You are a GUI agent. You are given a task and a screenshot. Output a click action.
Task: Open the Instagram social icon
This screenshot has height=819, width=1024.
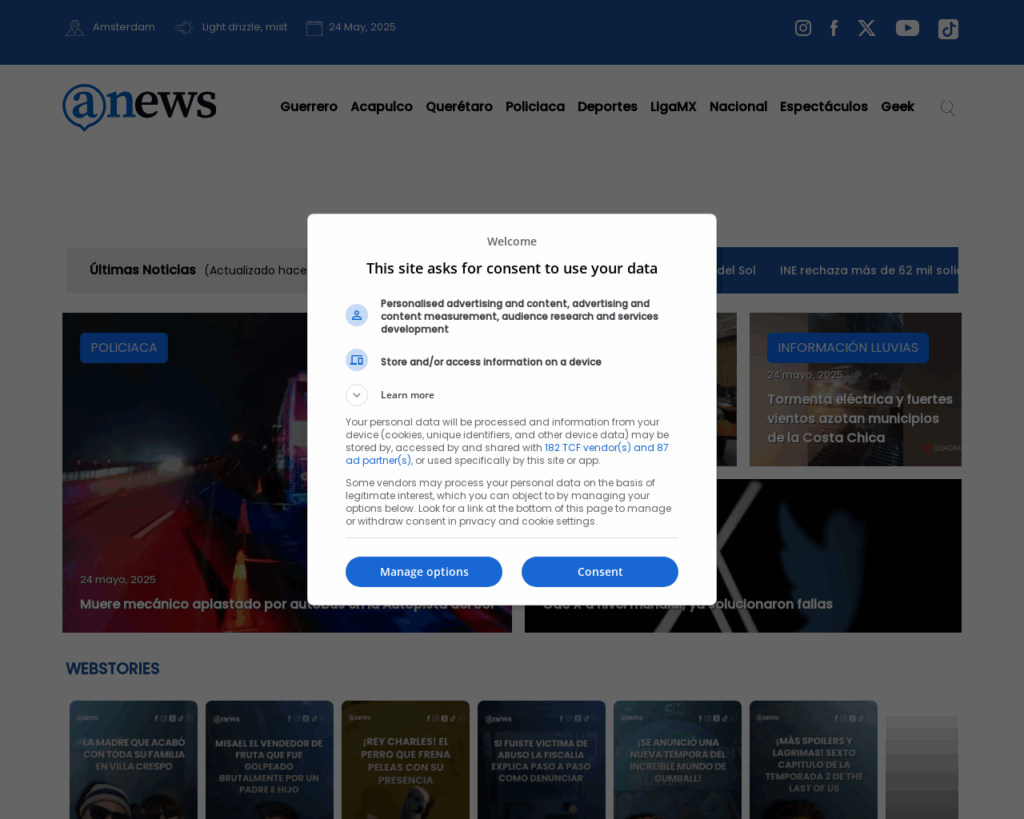pos(802,28)
